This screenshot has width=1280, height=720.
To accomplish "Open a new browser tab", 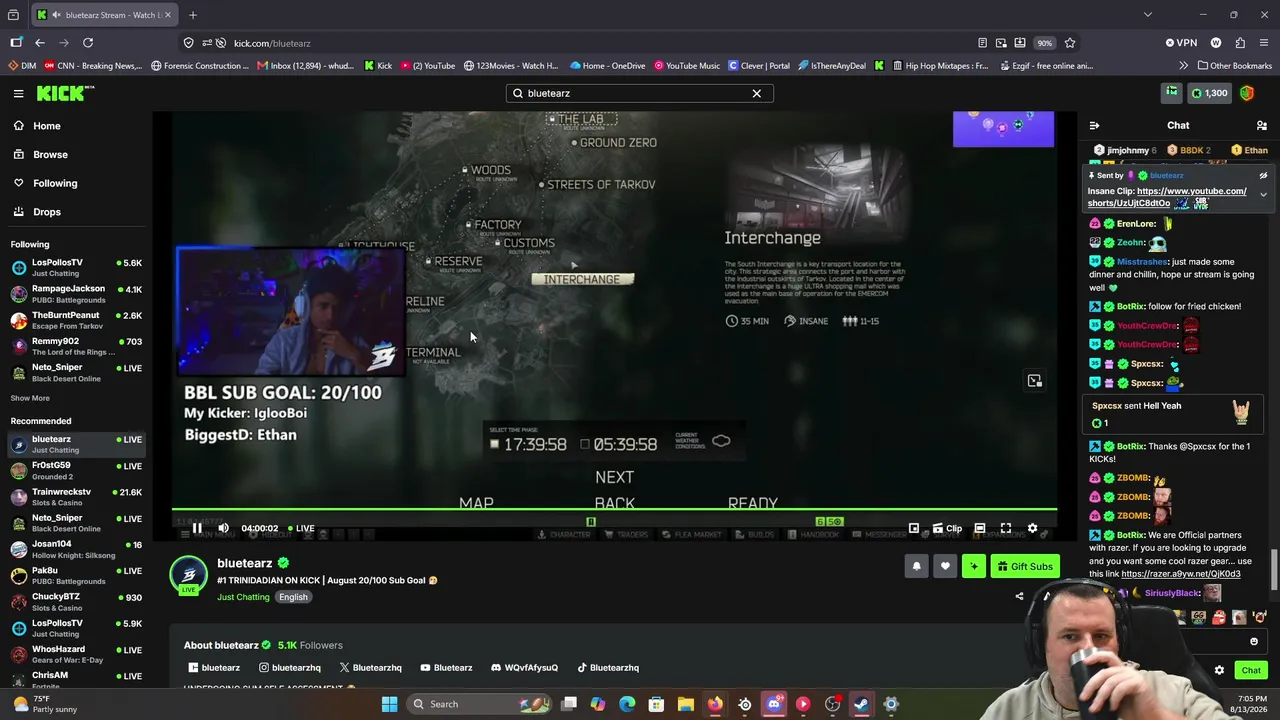I will [193, 15].
